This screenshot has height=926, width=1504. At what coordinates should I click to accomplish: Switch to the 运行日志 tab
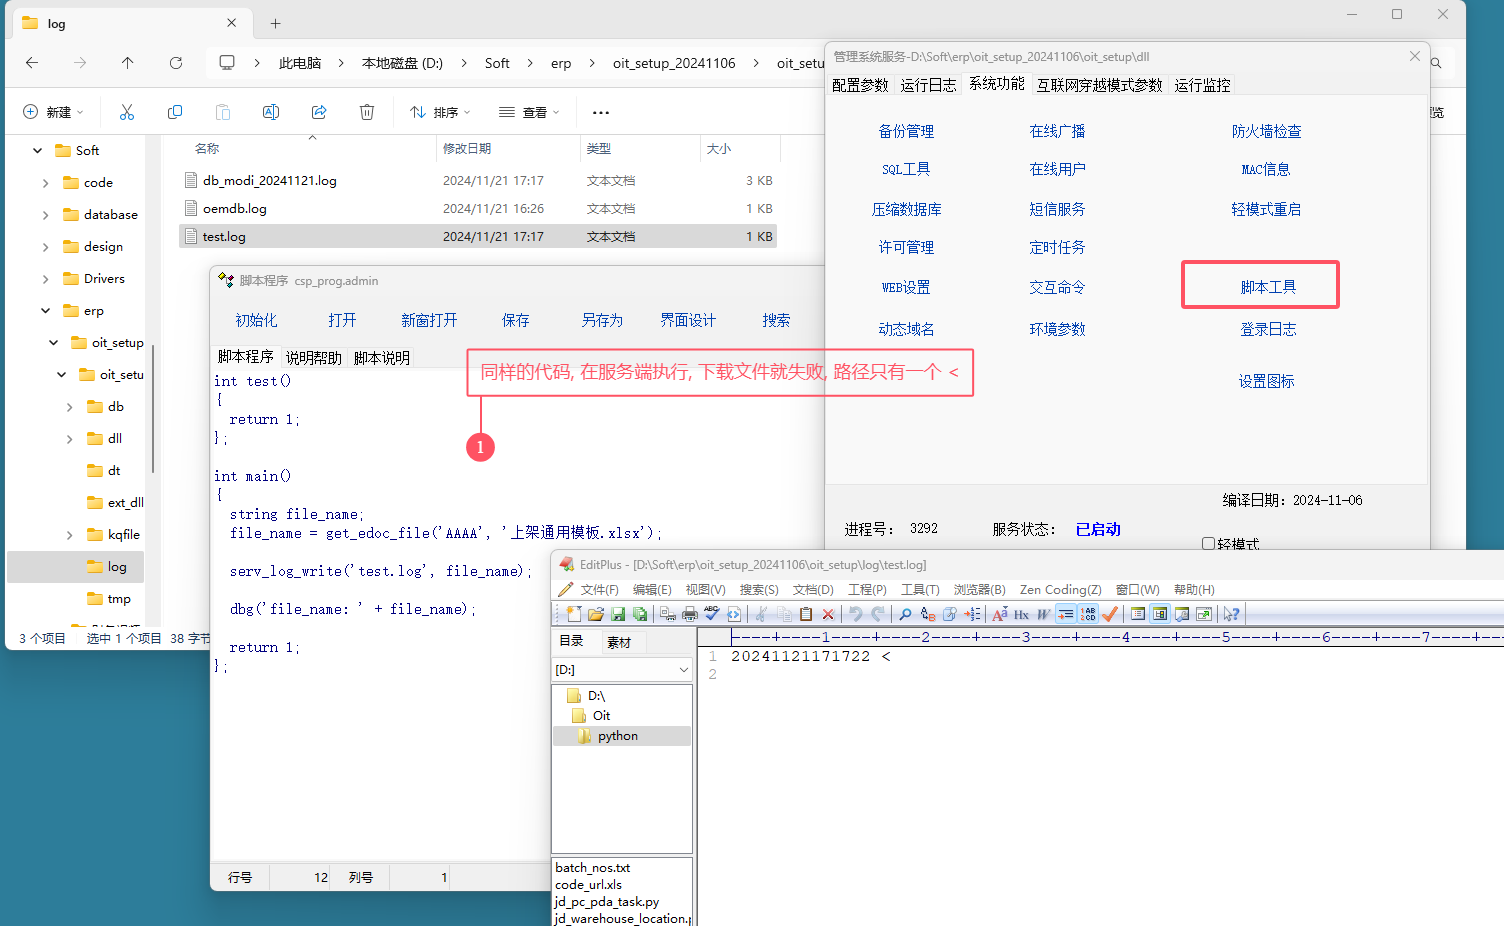point(928,85)
